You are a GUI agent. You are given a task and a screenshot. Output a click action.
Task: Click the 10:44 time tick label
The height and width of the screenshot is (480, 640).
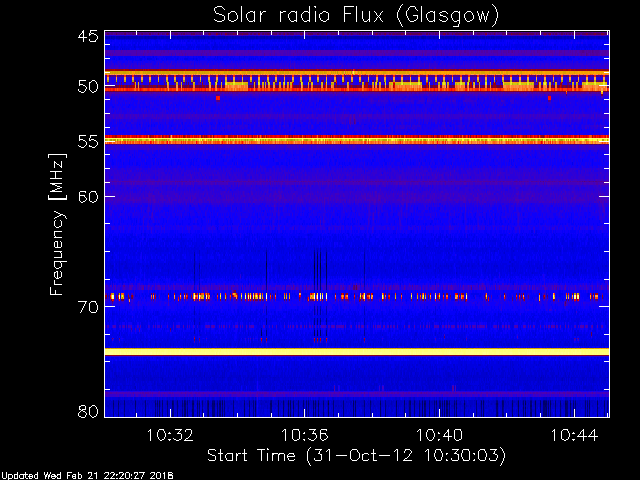click(x=574, y=435)
